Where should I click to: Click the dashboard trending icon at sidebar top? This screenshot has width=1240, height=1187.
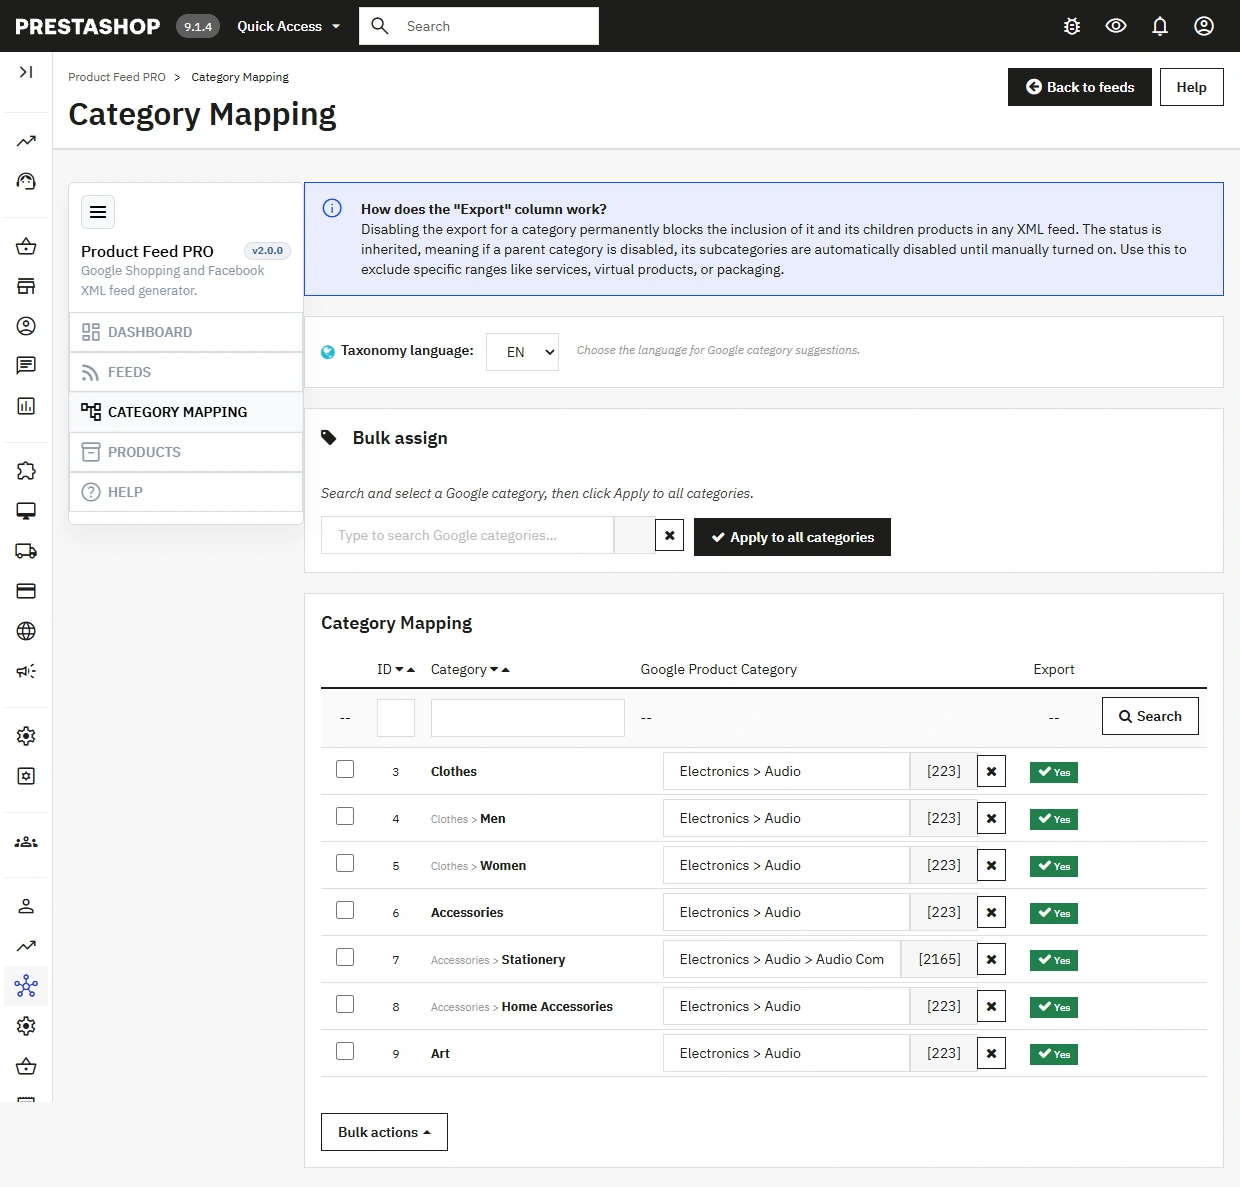pos(26,141)
